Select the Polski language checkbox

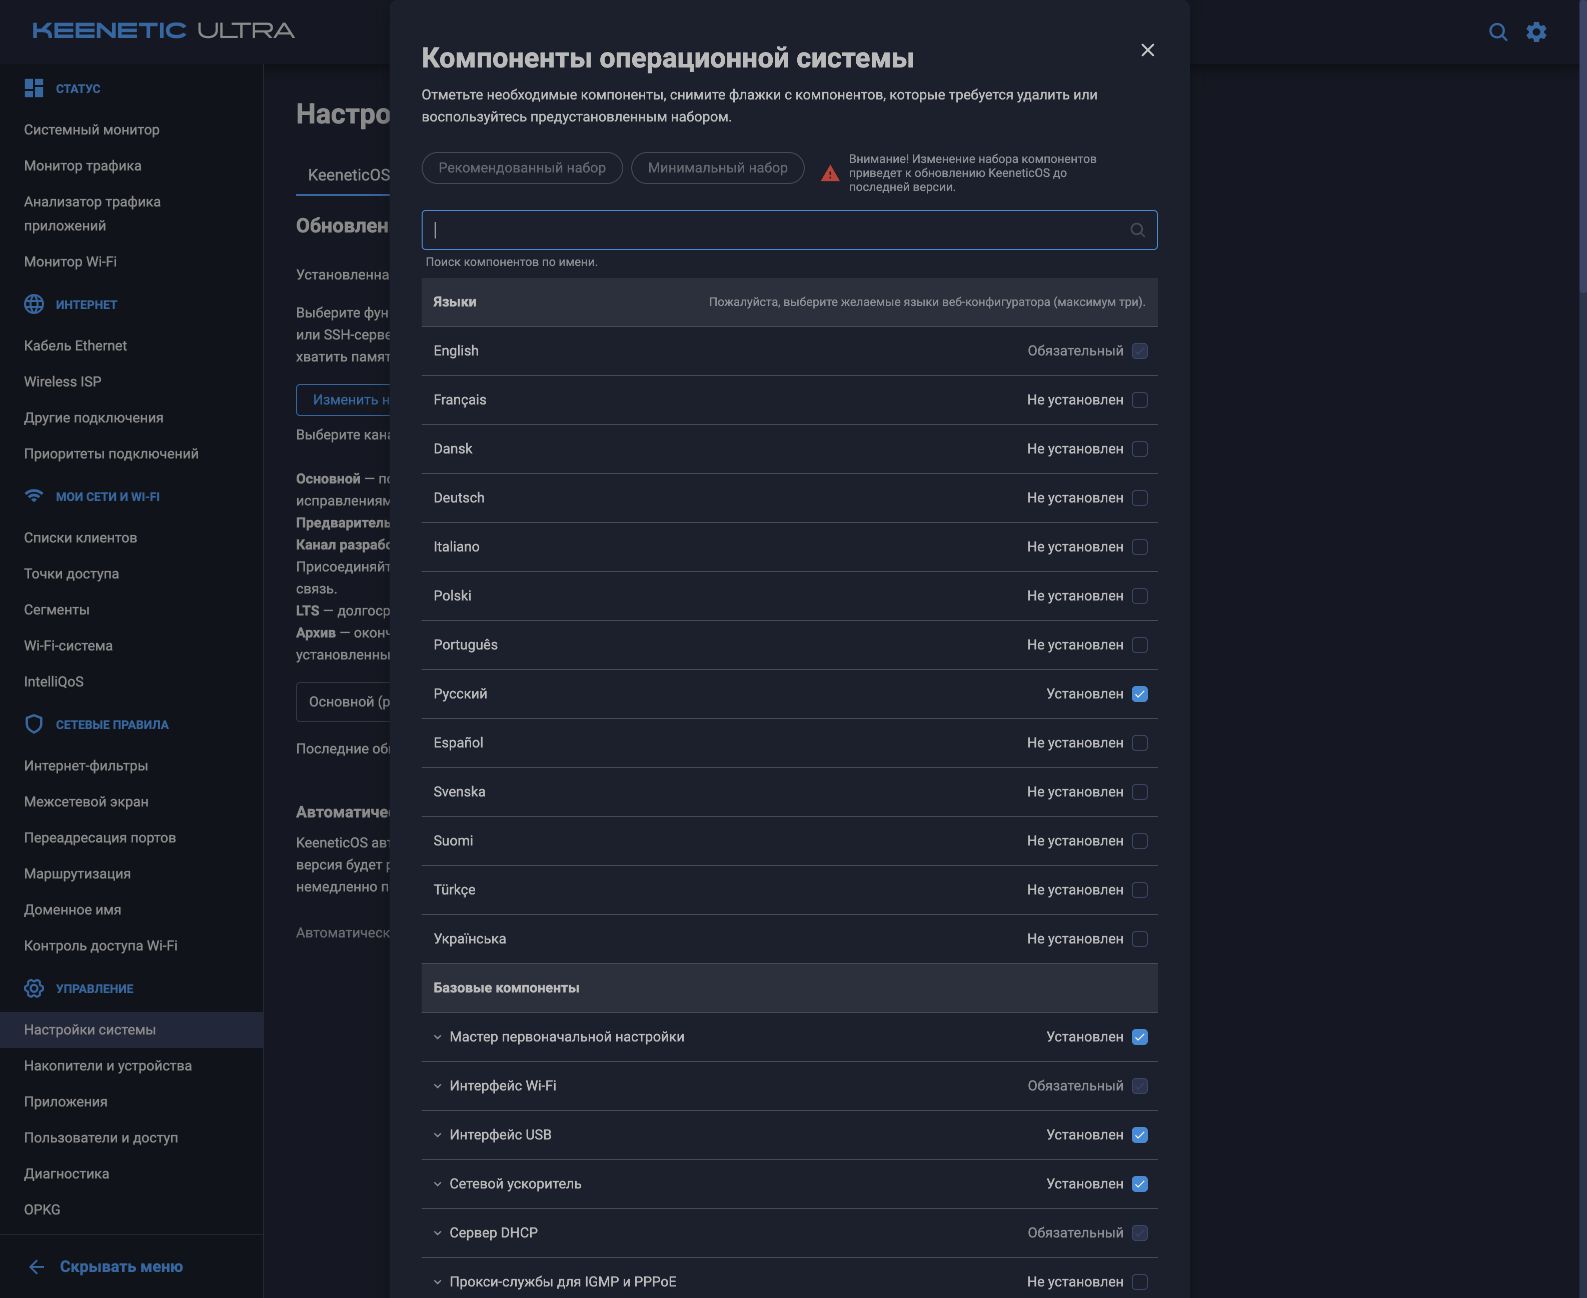tap(1140, 596)
